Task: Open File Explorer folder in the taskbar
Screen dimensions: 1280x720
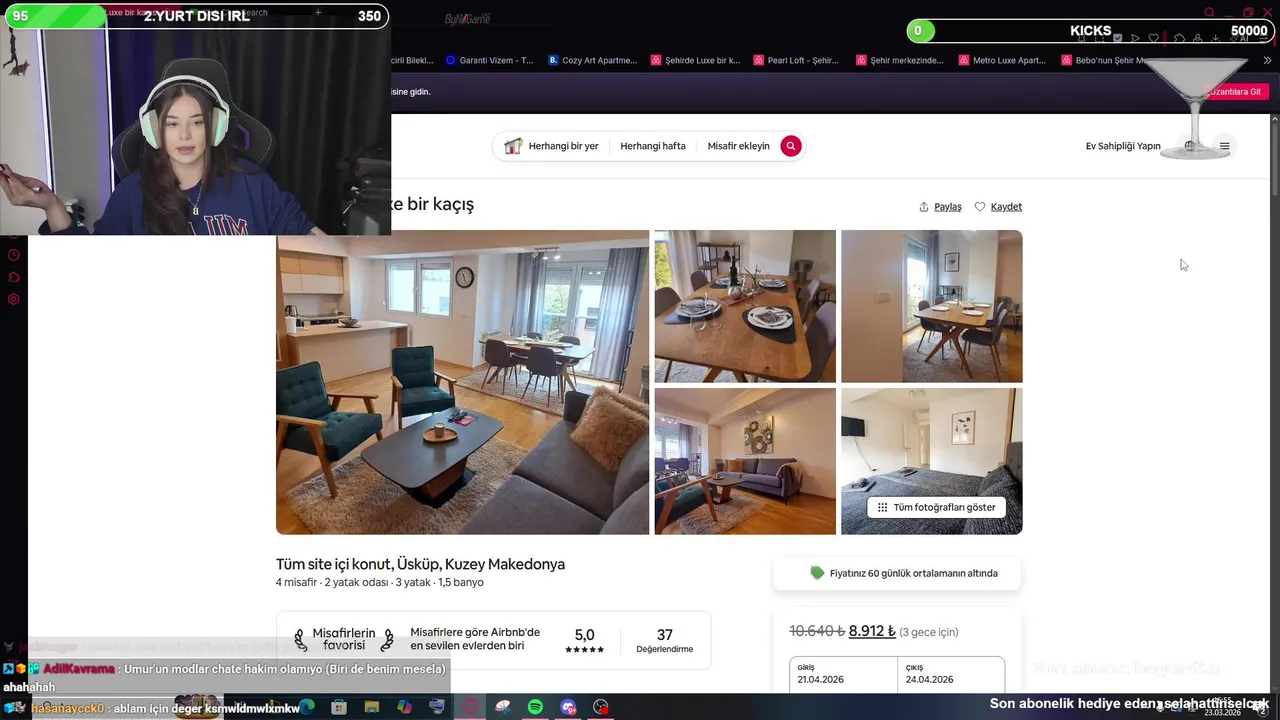Action: click(x=372, y=707)
